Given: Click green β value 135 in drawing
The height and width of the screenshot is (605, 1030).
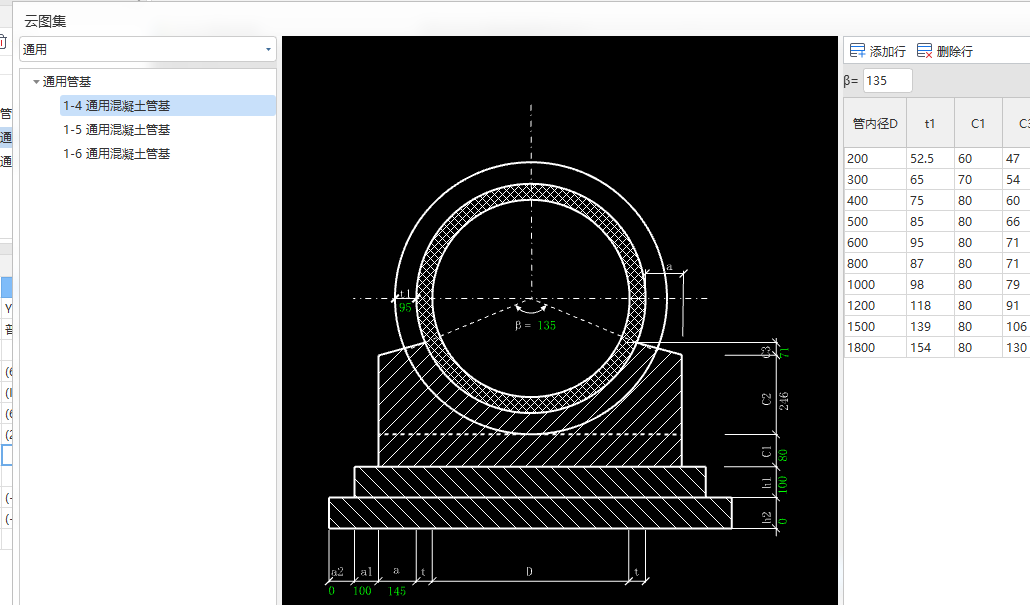Looking at the screenshot, I should click(547, 325).
